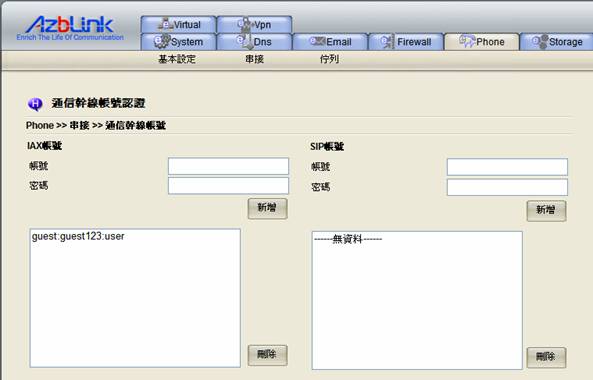
Task: Switch to the System tab
Action: pos(179,42)
